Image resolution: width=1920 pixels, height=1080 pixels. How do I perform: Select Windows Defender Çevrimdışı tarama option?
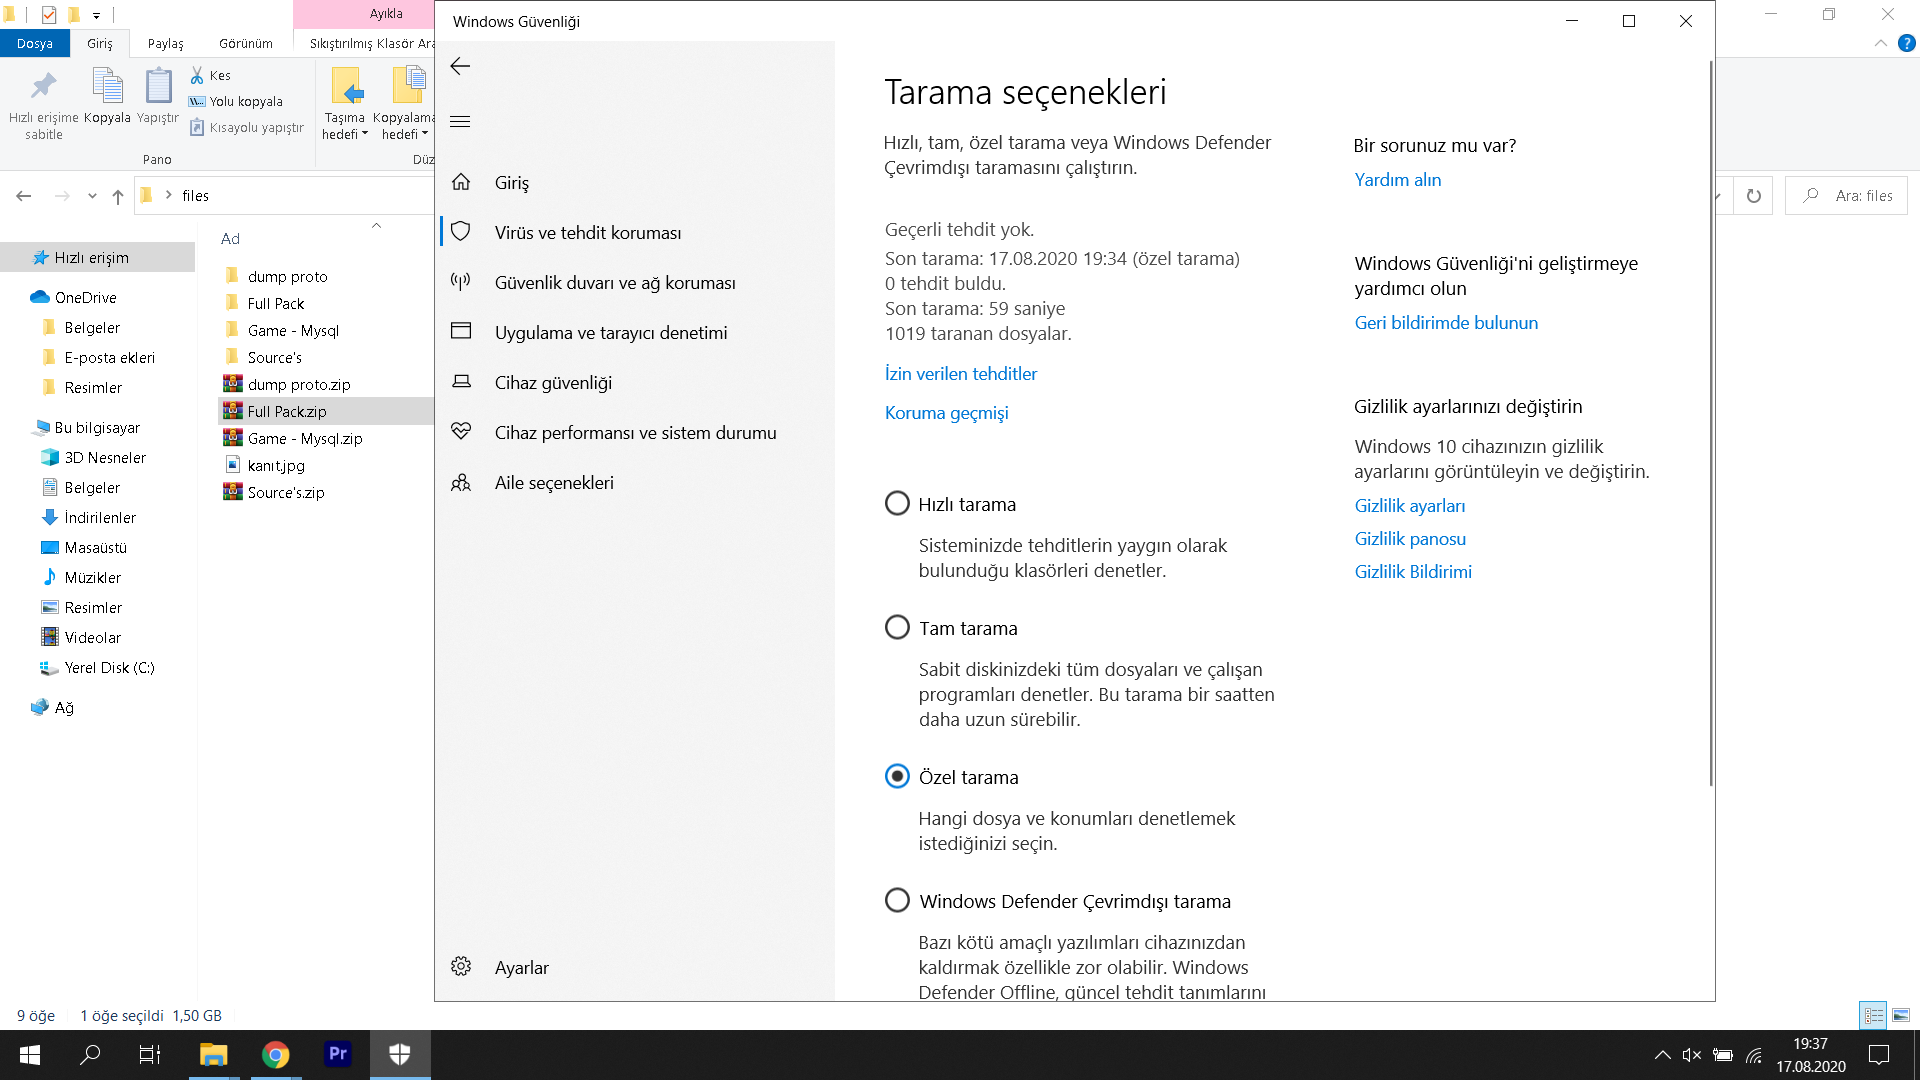[x=897, y=900]
